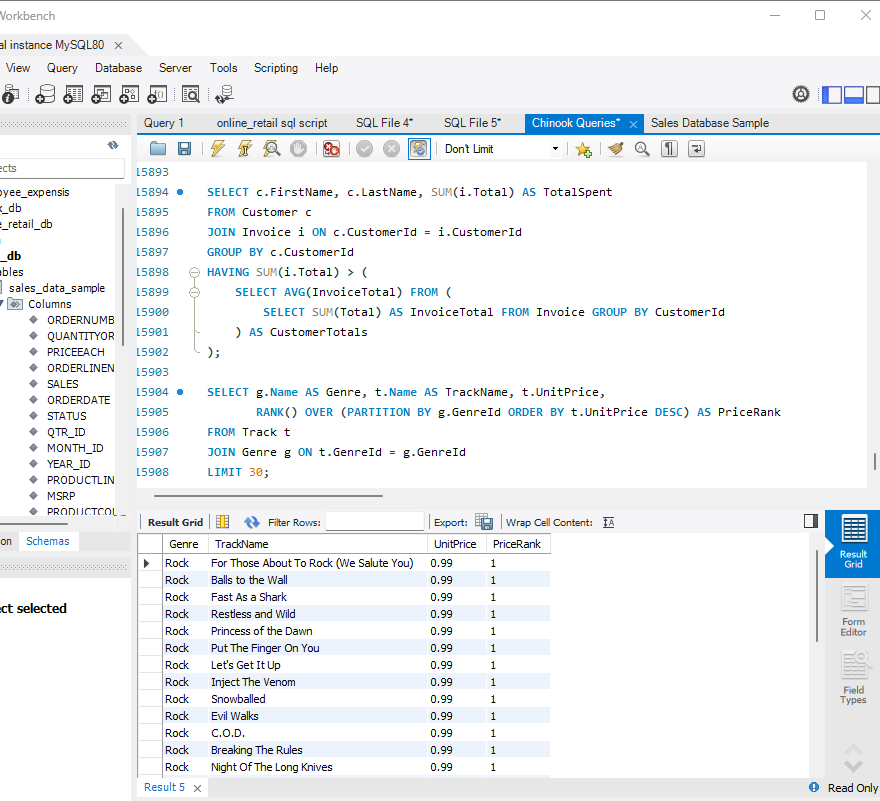Toggle word wrap in SQL editor
Screen dimensions: 880x801
[x=696, y=149]
